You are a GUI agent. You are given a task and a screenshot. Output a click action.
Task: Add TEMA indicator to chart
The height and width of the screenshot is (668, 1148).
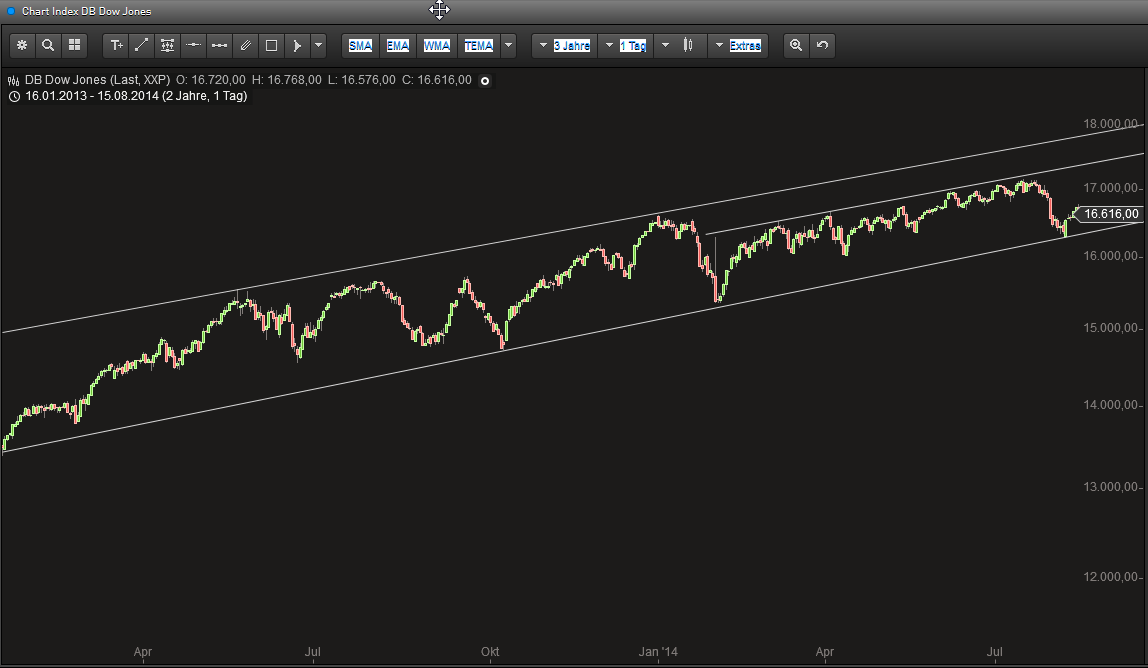pos(478,45)
